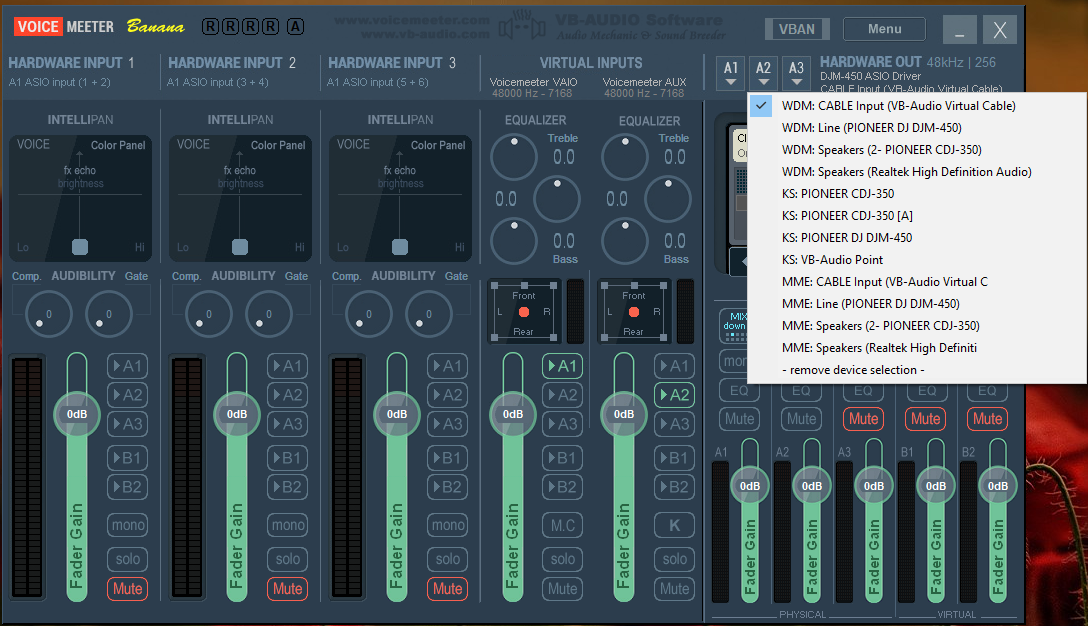Click AUX Front/Rear surround panner dot

(634, 312)
